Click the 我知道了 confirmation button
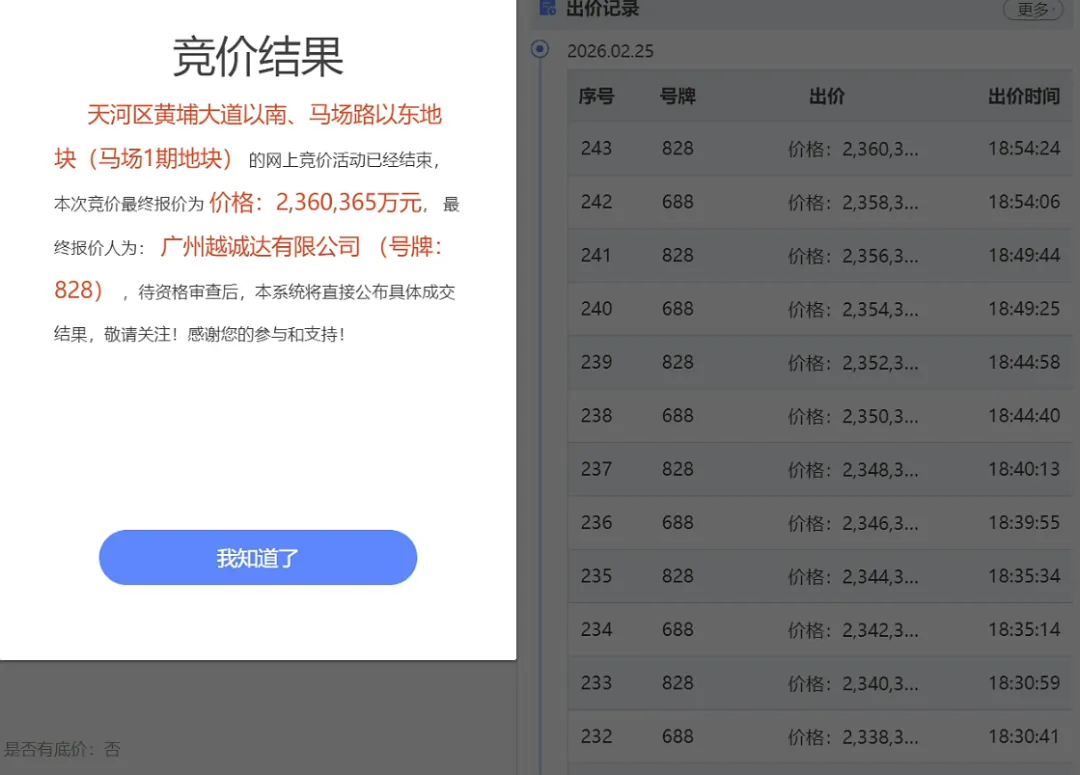 258,557
